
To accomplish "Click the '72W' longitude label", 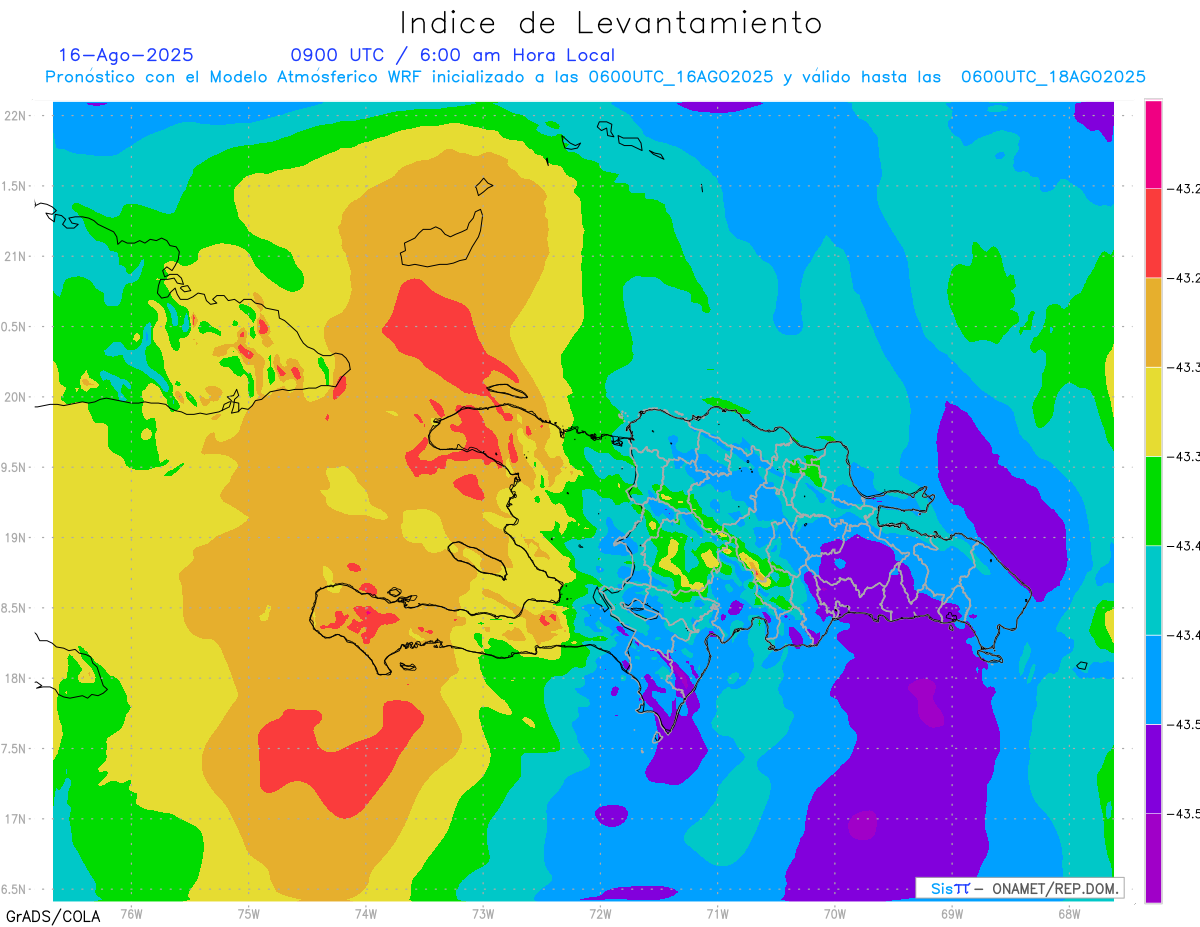I will (x=600, y=913).
